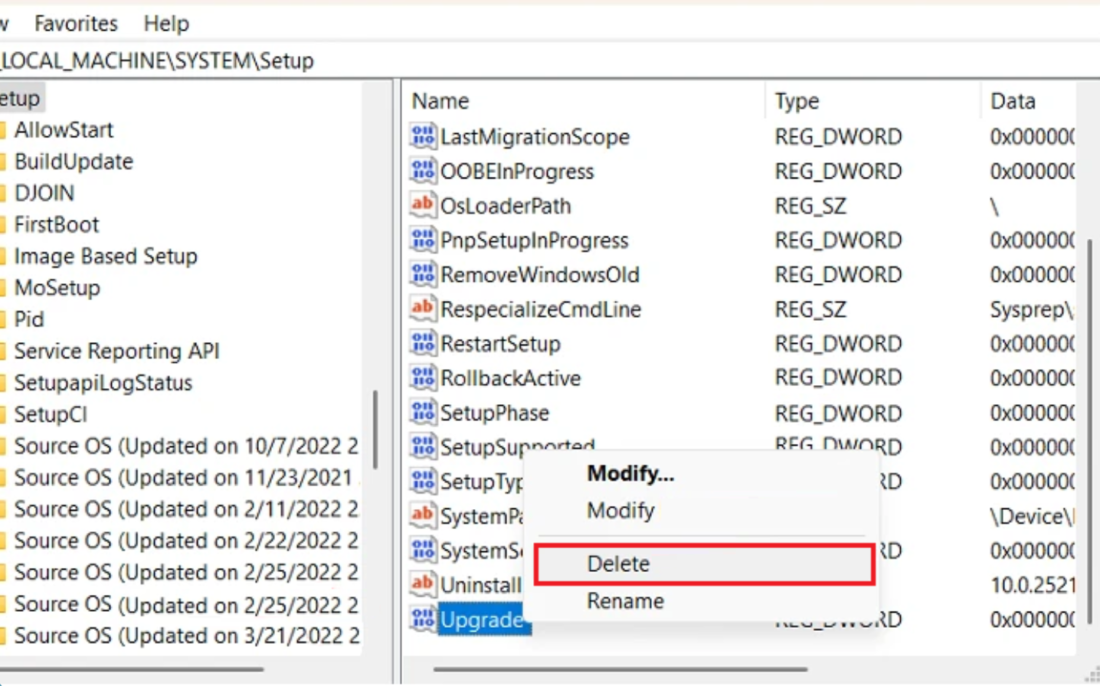Click Rename in the context menu
Viewport: 1100px width, 686px height.
tap(625, 600)
